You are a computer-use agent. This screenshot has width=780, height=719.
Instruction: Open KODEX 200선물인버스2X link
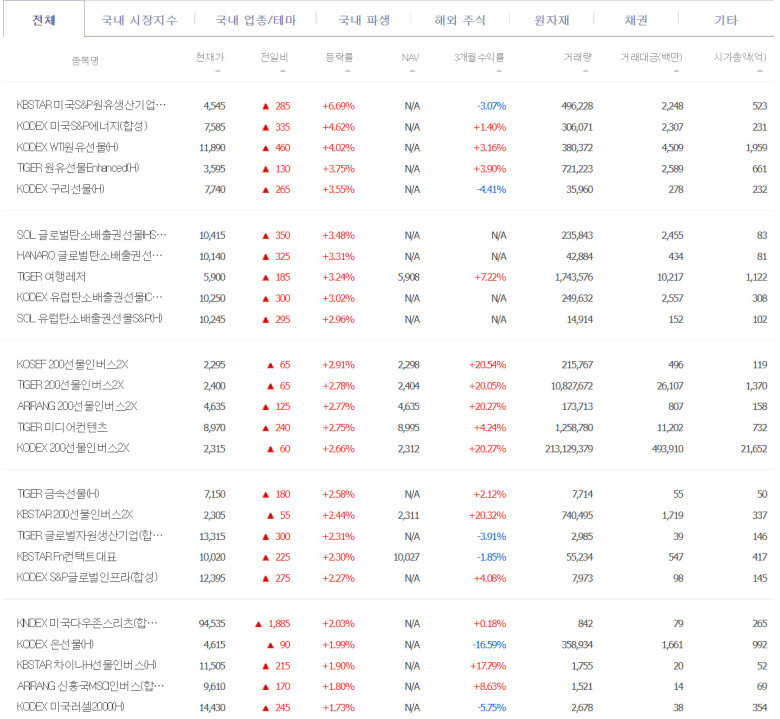pos(73,448)
